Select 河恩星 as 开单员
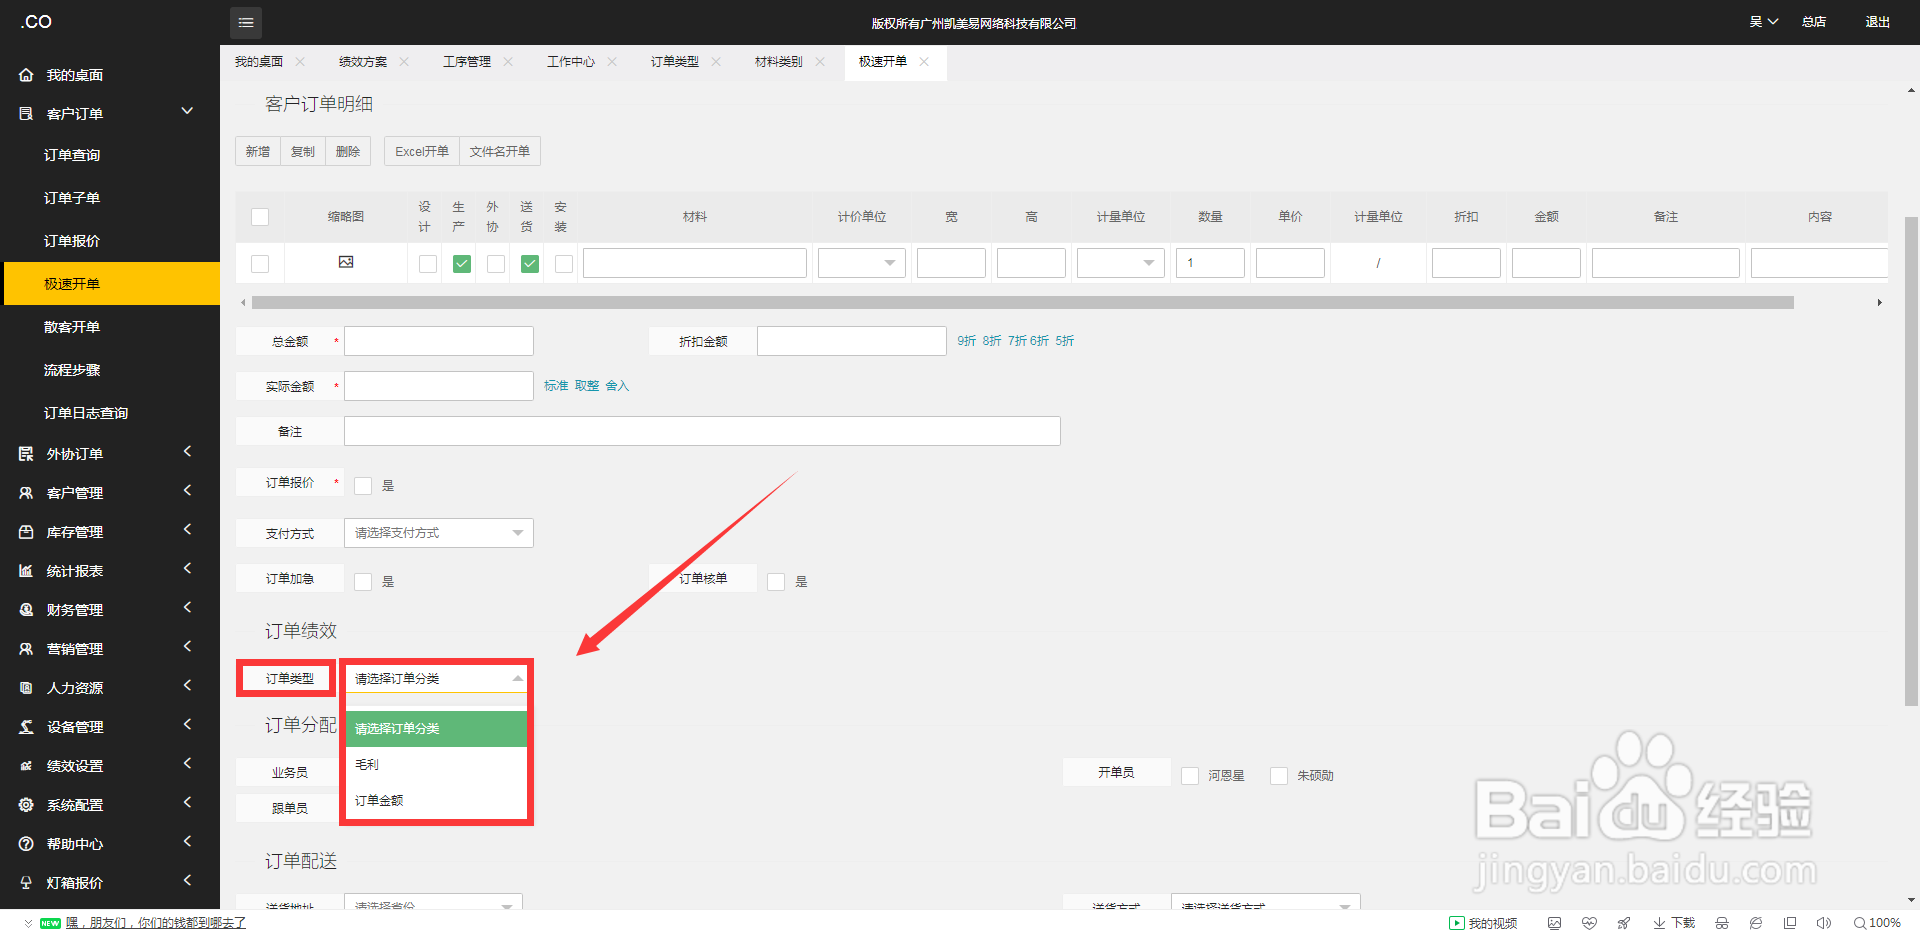Viewport: 1920px width, 935px height. point(1190,776)
